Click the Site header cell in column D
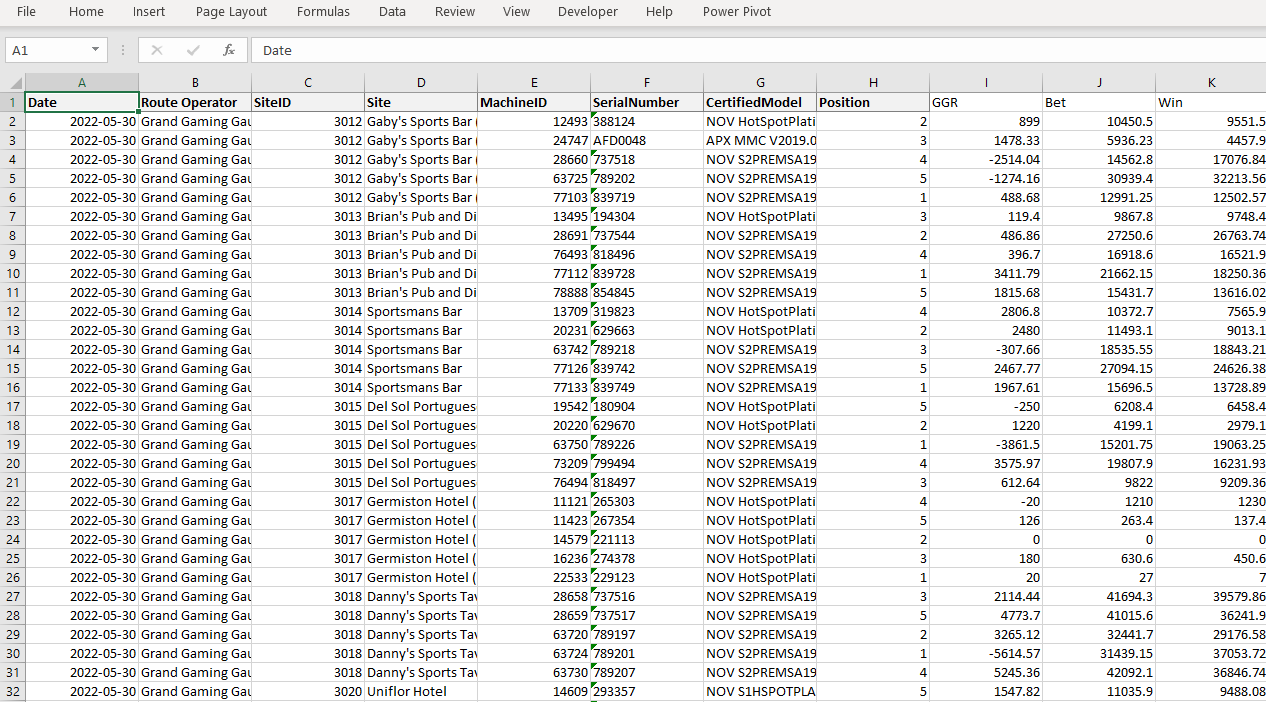This screenshot has width=1266, height=702. [421, 102]
